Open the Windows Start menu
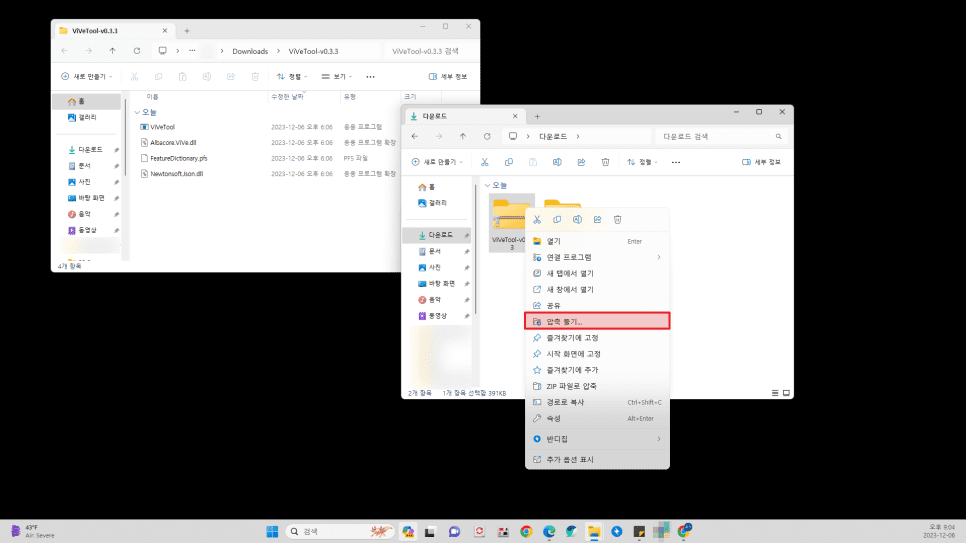 coord(272,531)
